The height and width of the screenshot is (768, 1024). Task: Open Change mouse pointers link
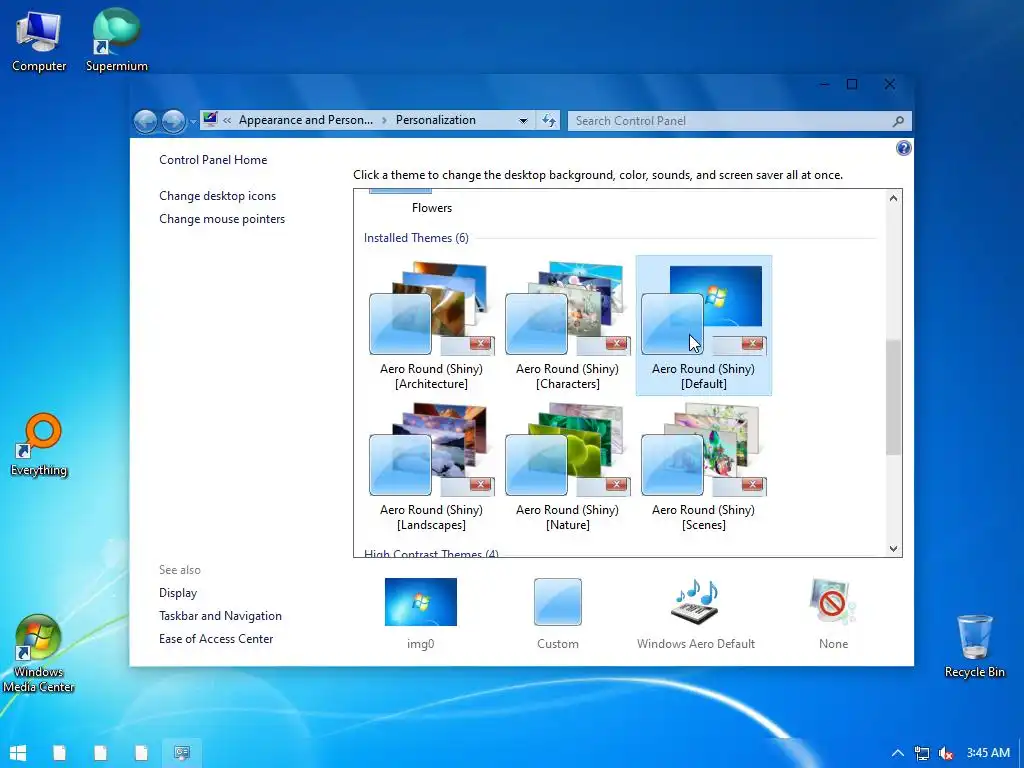[x=222, y=219]
